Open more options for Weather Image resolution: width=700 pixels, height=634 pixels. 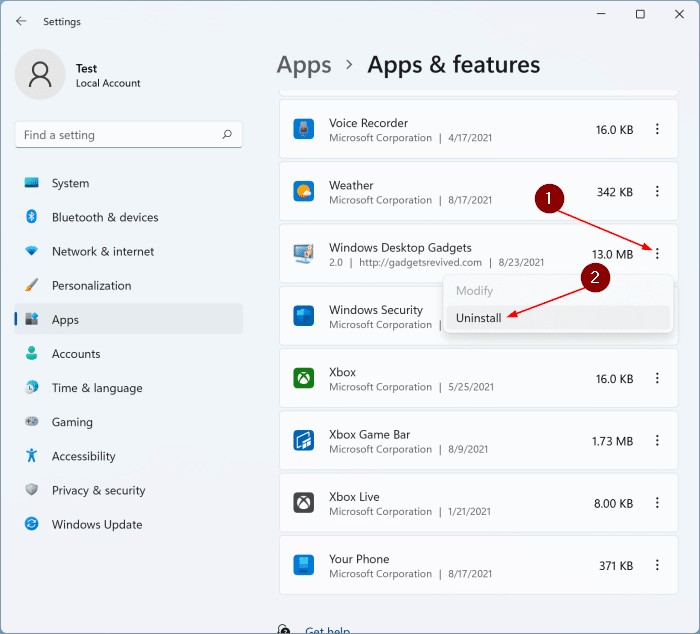657,192
